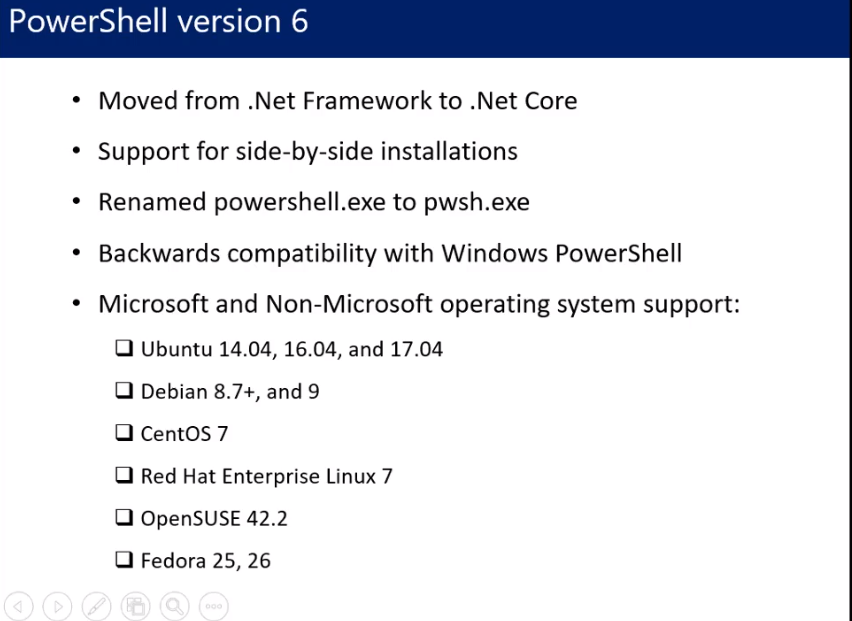Screen dimensions: 852x621
Task: Click the 'Backwards compatibility with Windows PowerShell' text
Action: pyautogui.click(x=390, y=253)
